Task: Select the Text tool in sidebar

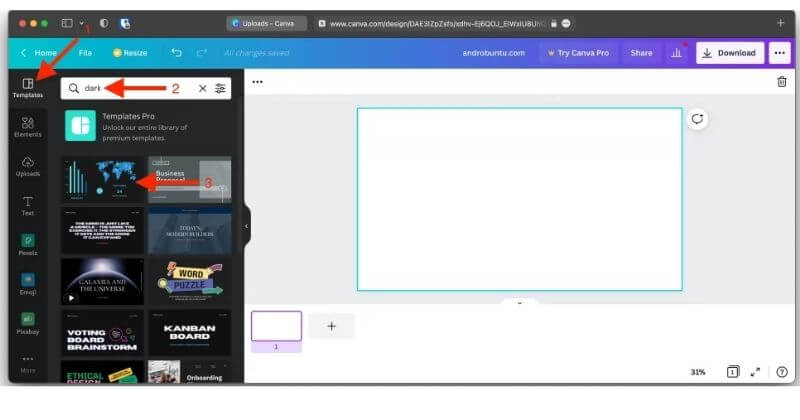Action: 28,205
